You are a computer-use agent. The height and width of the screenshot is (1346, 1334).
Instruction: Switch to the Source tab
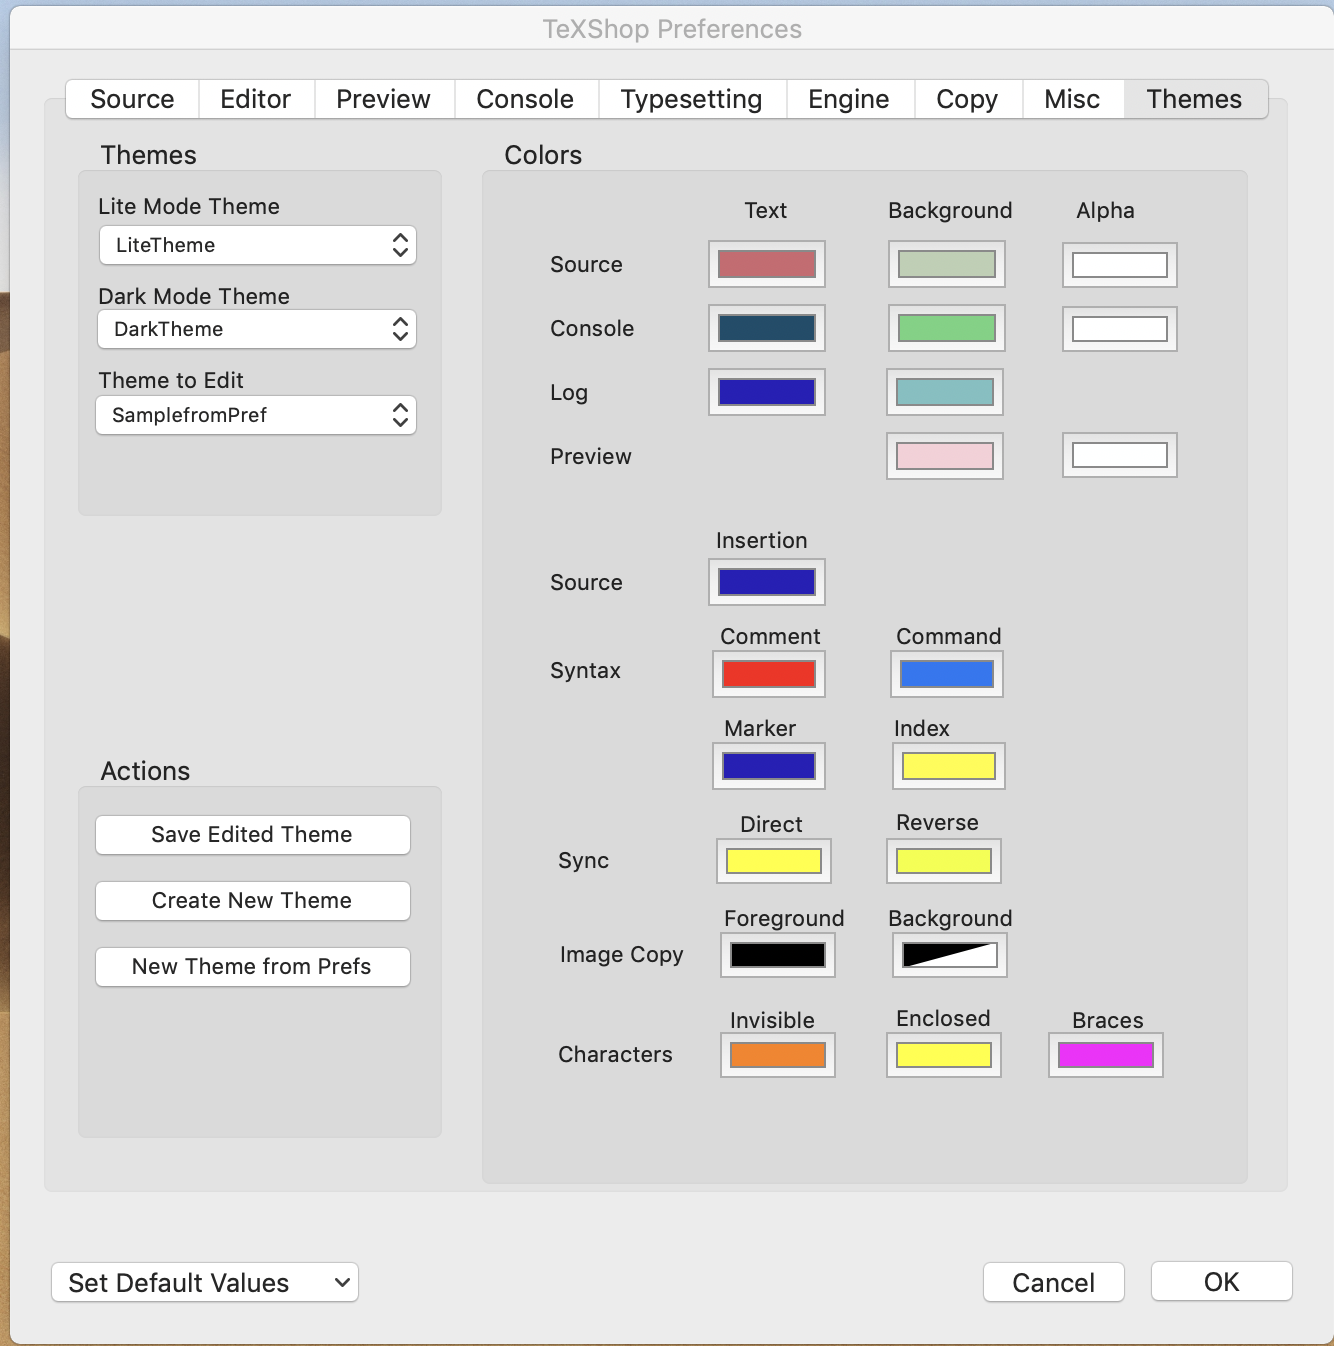(132, 99)
